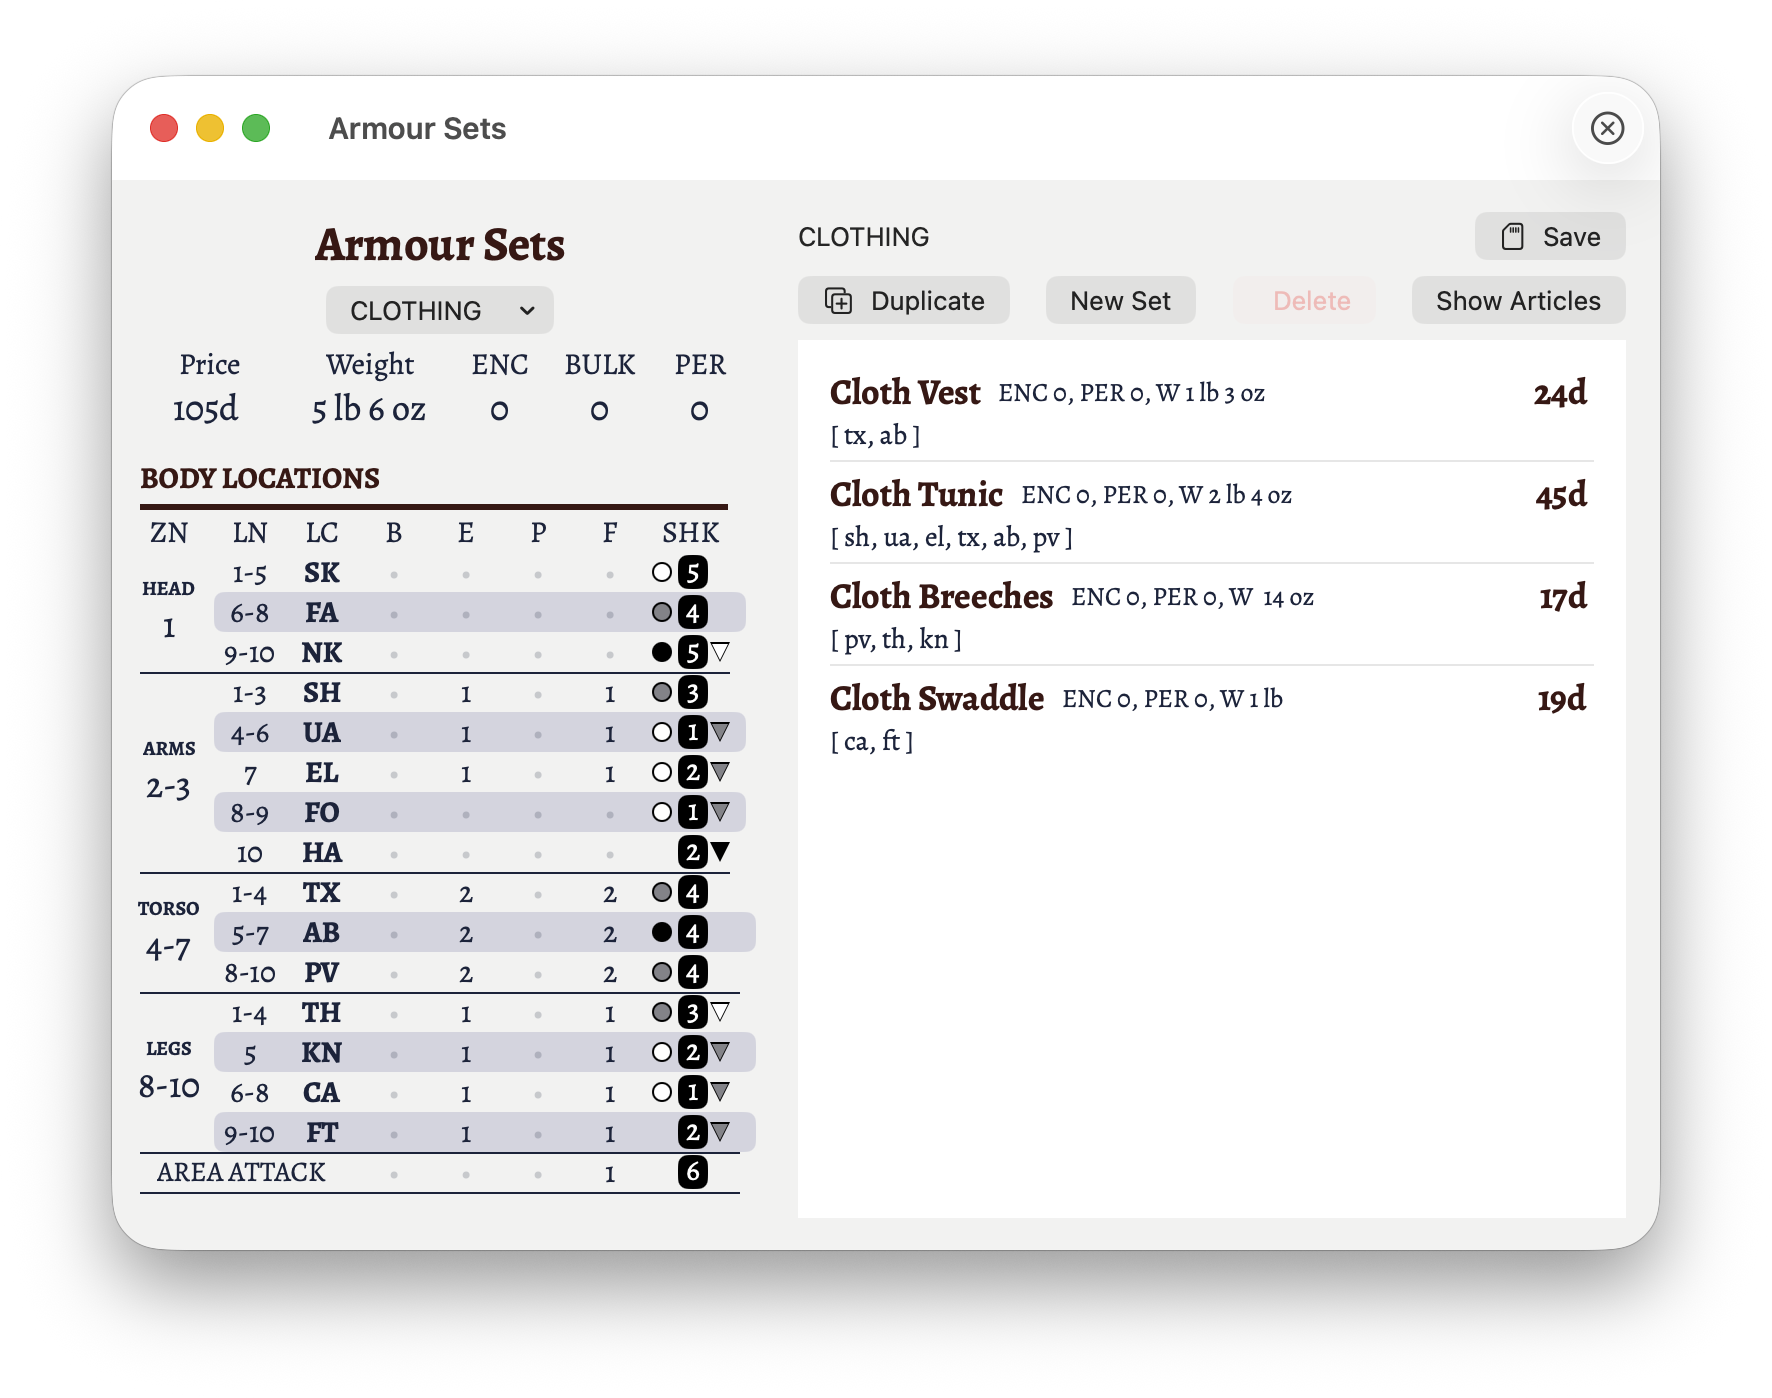Click the filled black triangle on HA row

click(721, 852)
